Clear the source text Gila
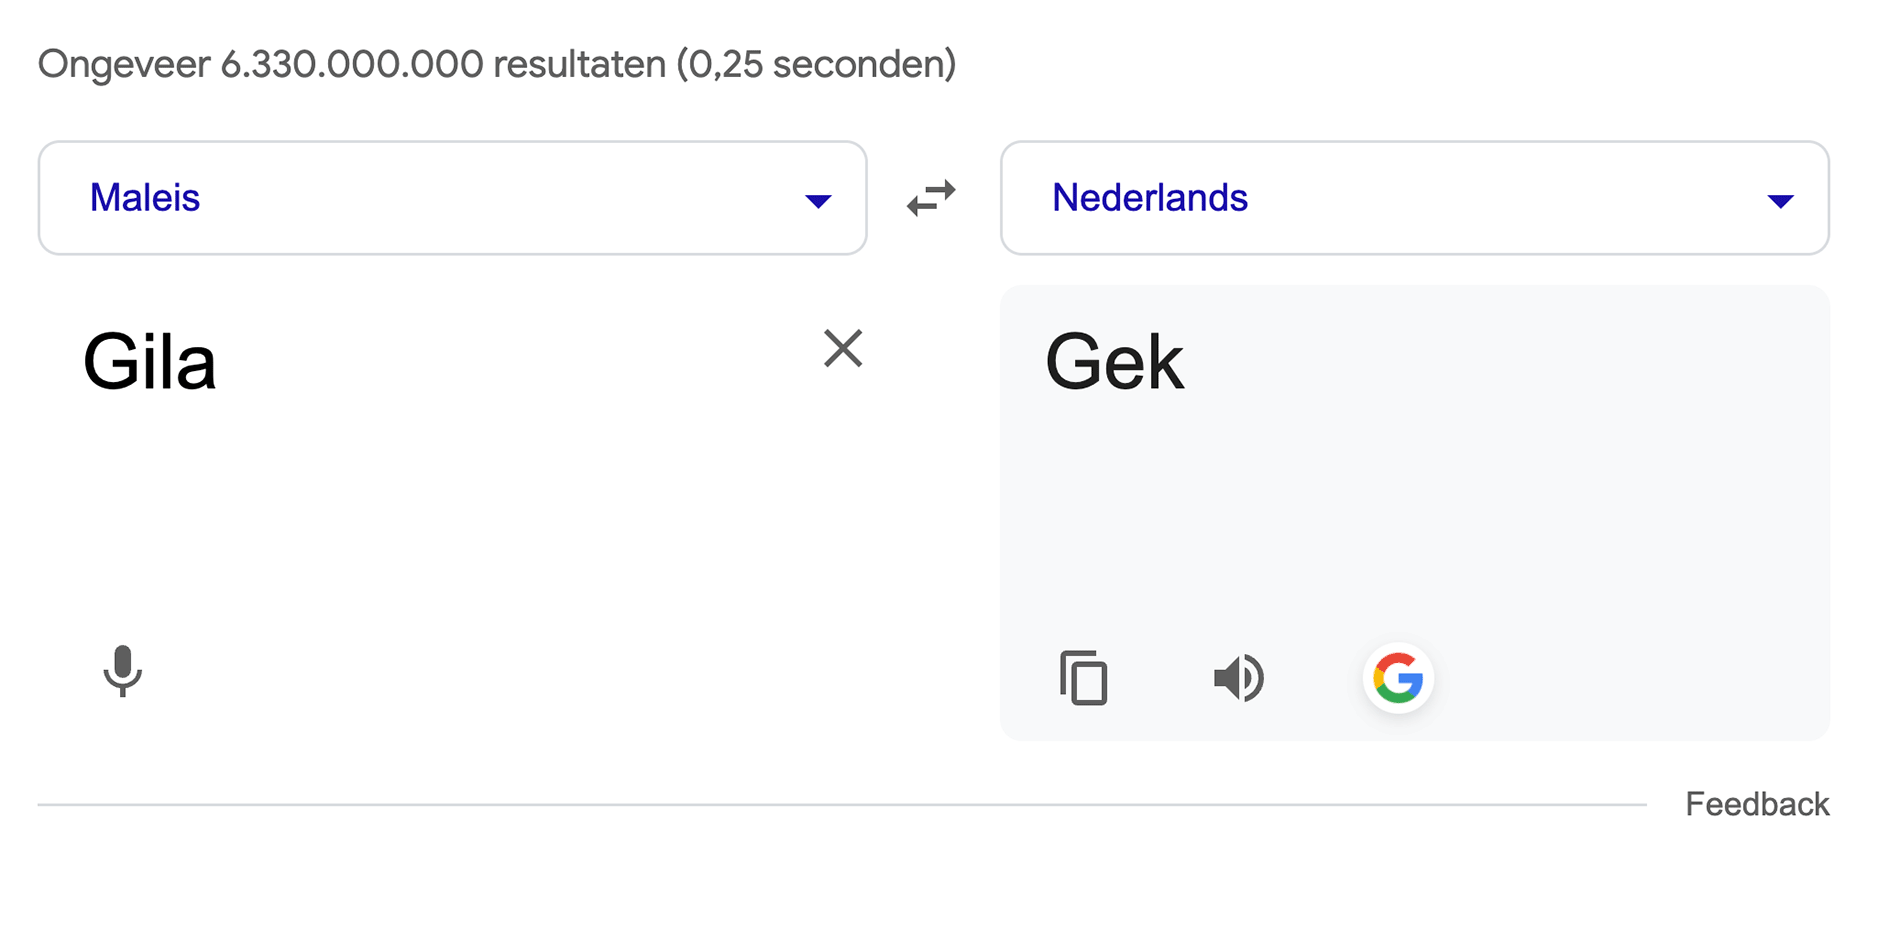1900x929 pixels. (843, 348)
